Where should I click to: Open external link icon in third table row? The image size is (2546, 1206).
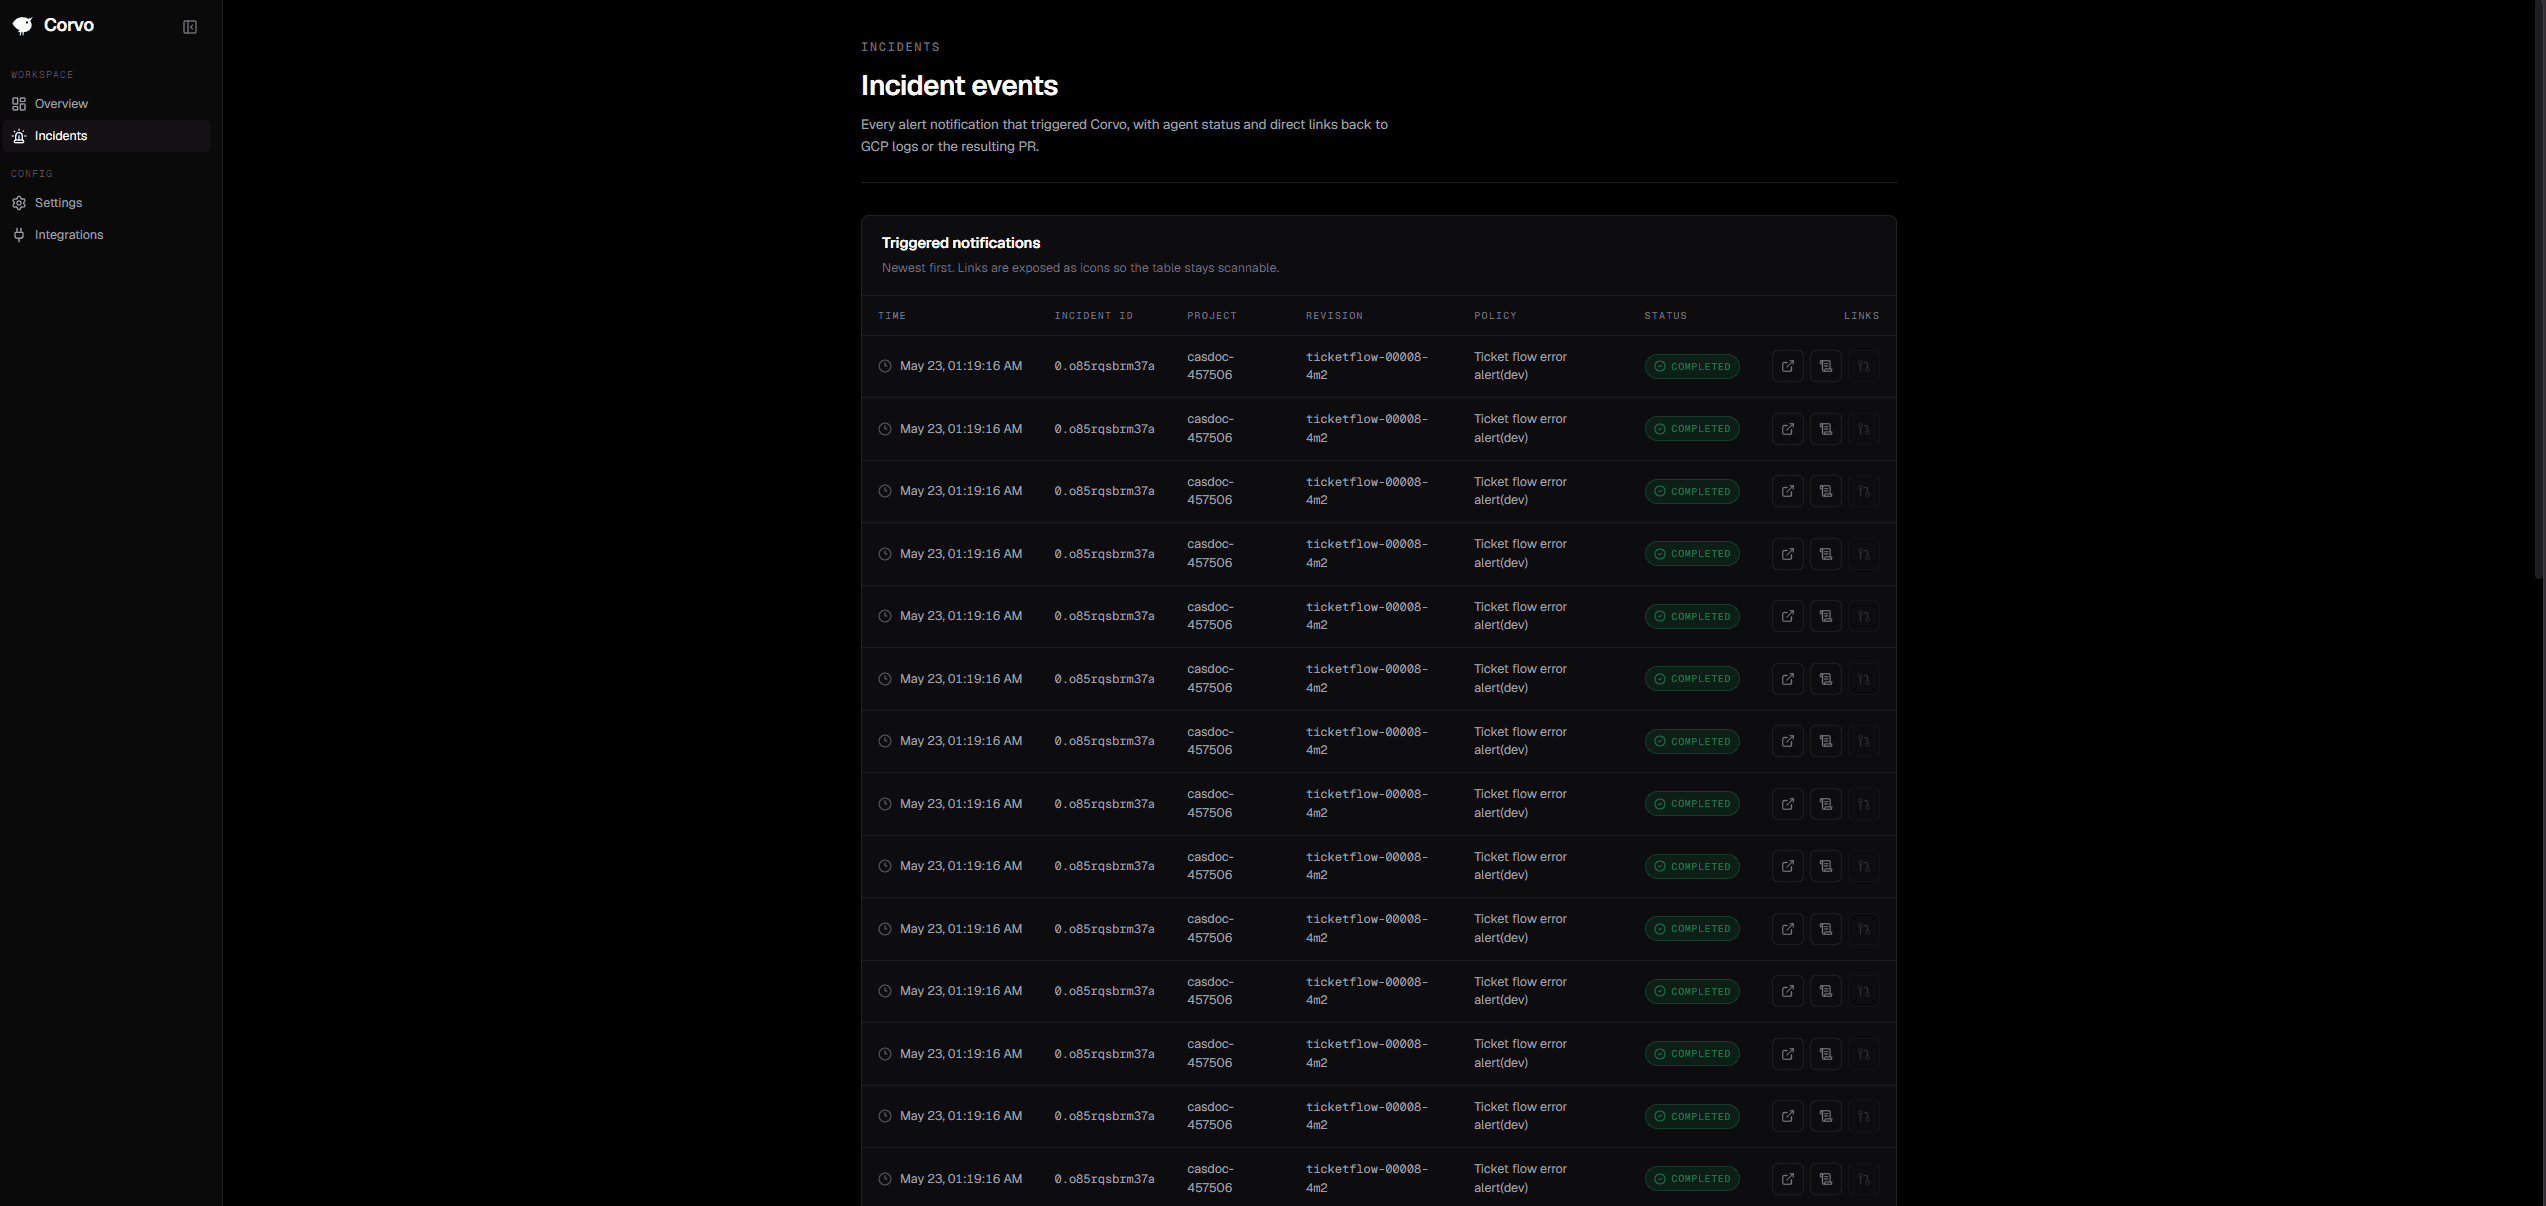1788,491
